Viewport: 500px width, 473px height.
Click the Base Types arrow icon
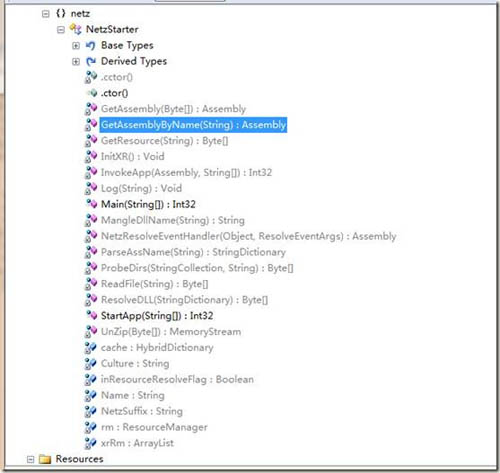tap(91, 45)
